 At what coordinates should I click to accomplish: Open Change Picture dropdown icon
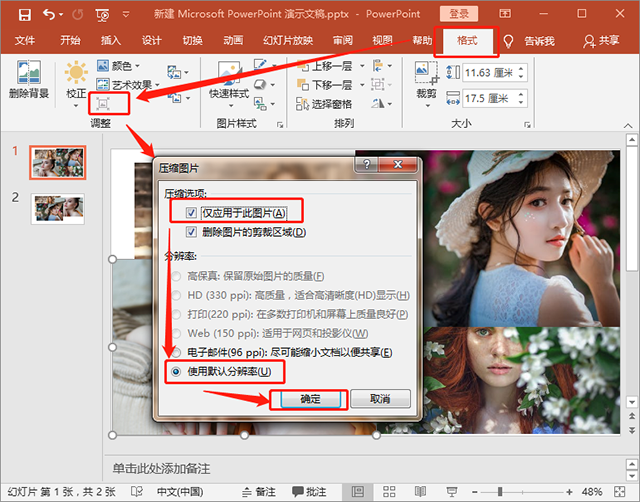point(178,72)
